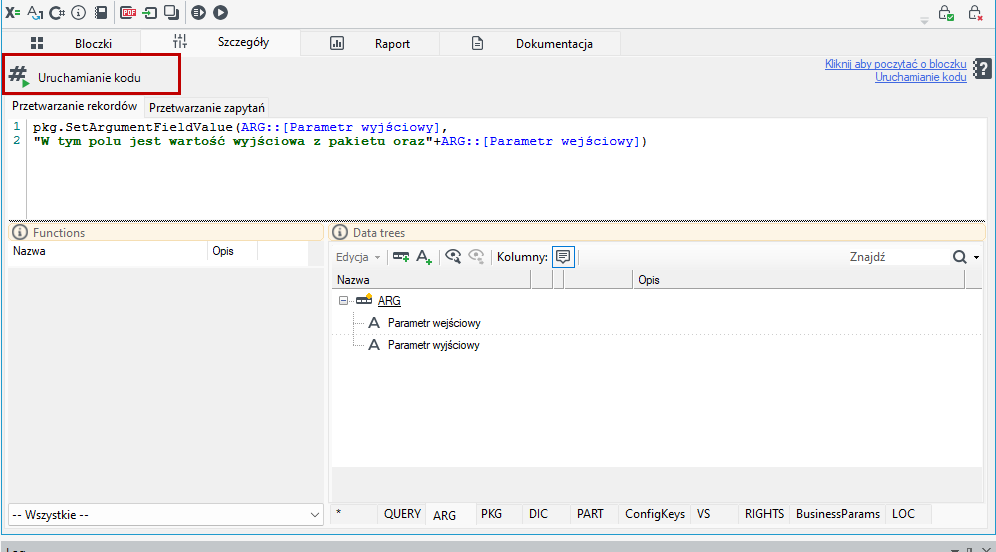Image resolution: width=996 pixels, height=552 pixels.
Task: Switch to the RIGHTS data tree tab
Action: (764, 514)
